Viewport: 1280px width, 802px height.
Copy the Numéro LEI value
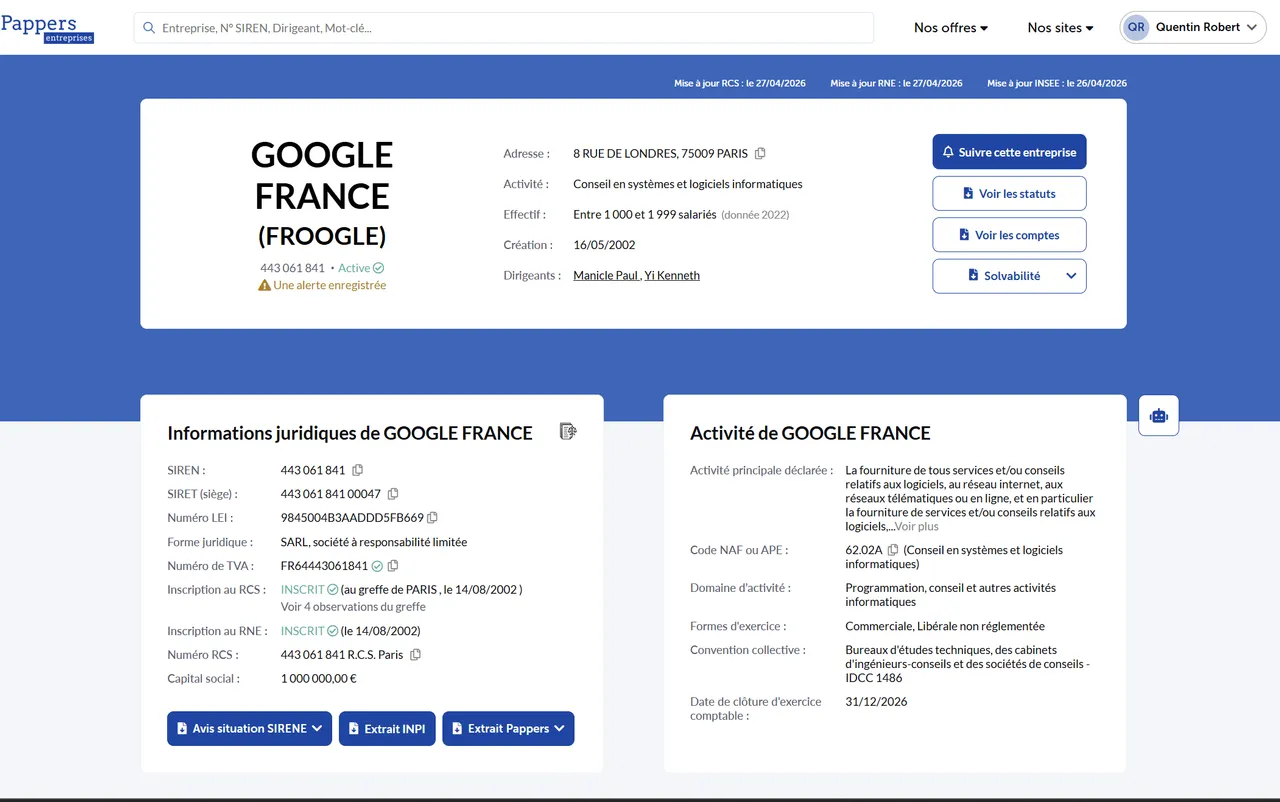pyautogui.click(x=432, y=518)
